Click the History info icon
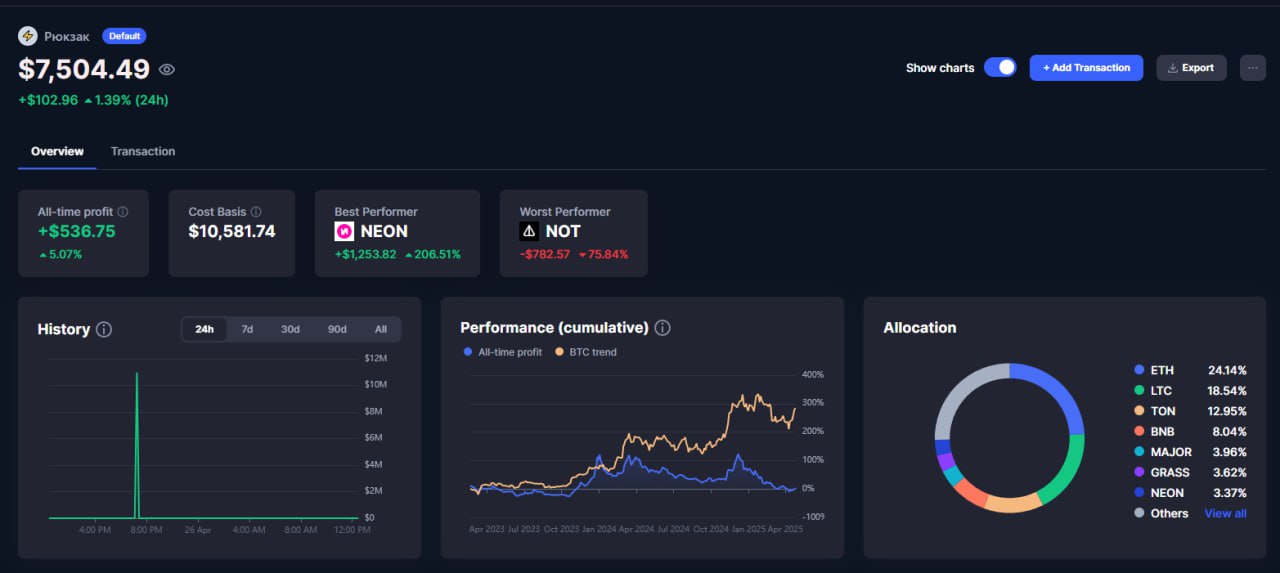This screenshot has height=573, width=1280. [x=104, y=329]
